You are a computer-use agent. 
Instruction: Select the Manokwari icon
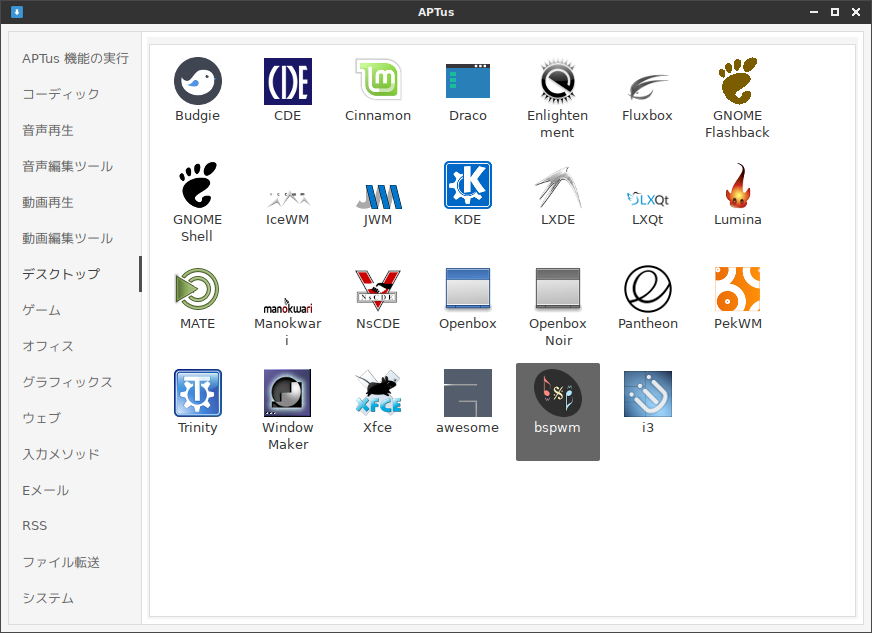[x=288, y=306]
